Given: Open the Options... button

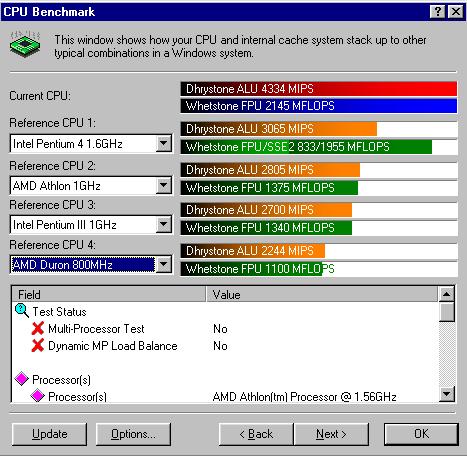Looking at the screenshot, I should [133, 434].
